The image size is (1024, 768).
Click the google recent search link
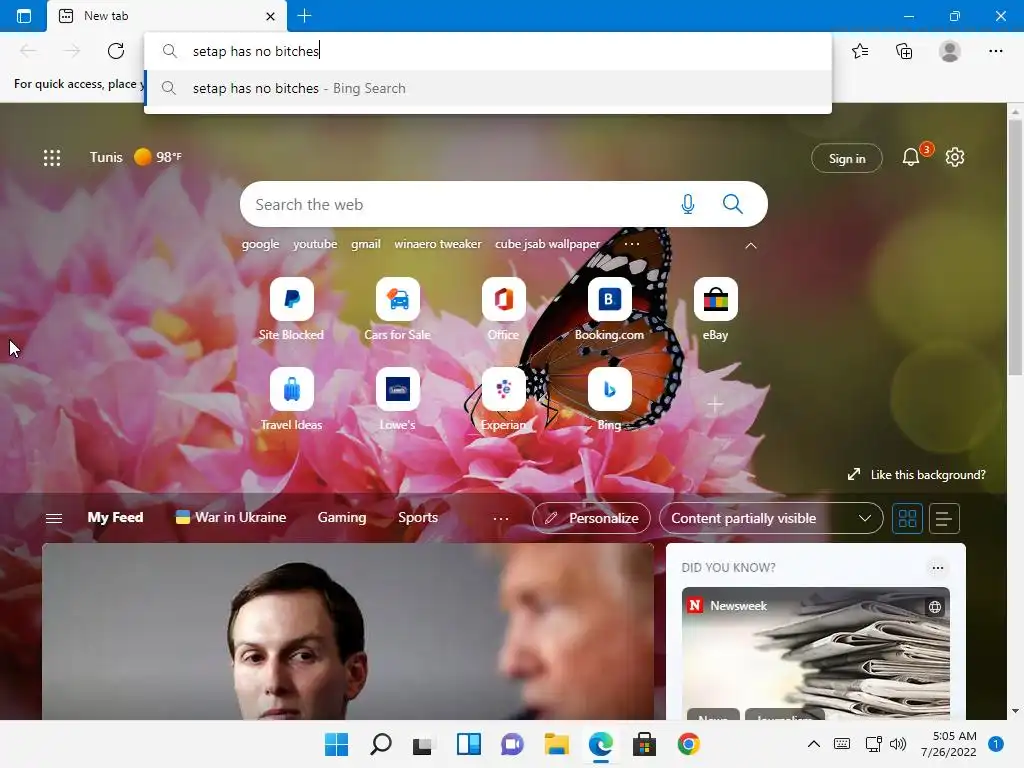tap(260, 244)
